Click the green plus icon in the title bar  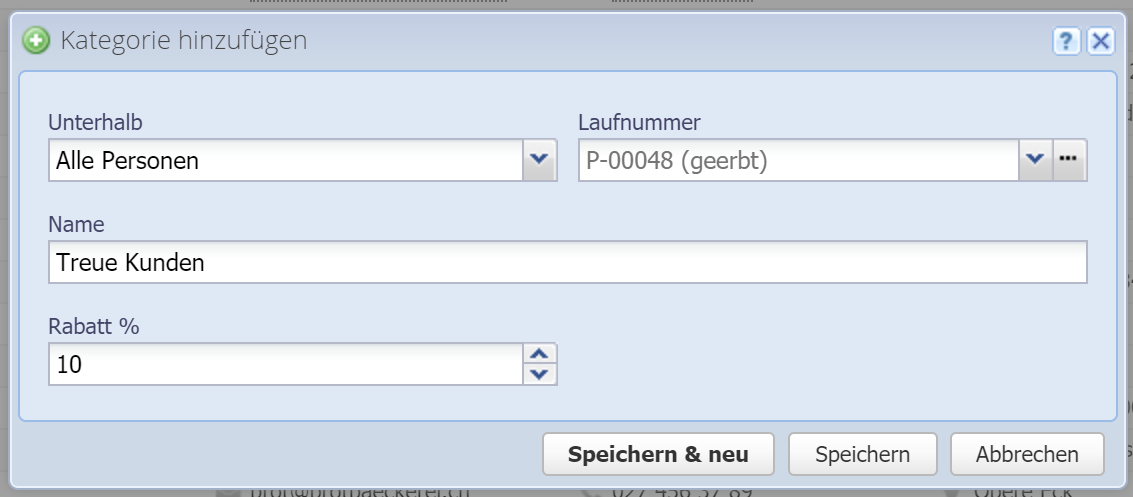coord(37,41)
